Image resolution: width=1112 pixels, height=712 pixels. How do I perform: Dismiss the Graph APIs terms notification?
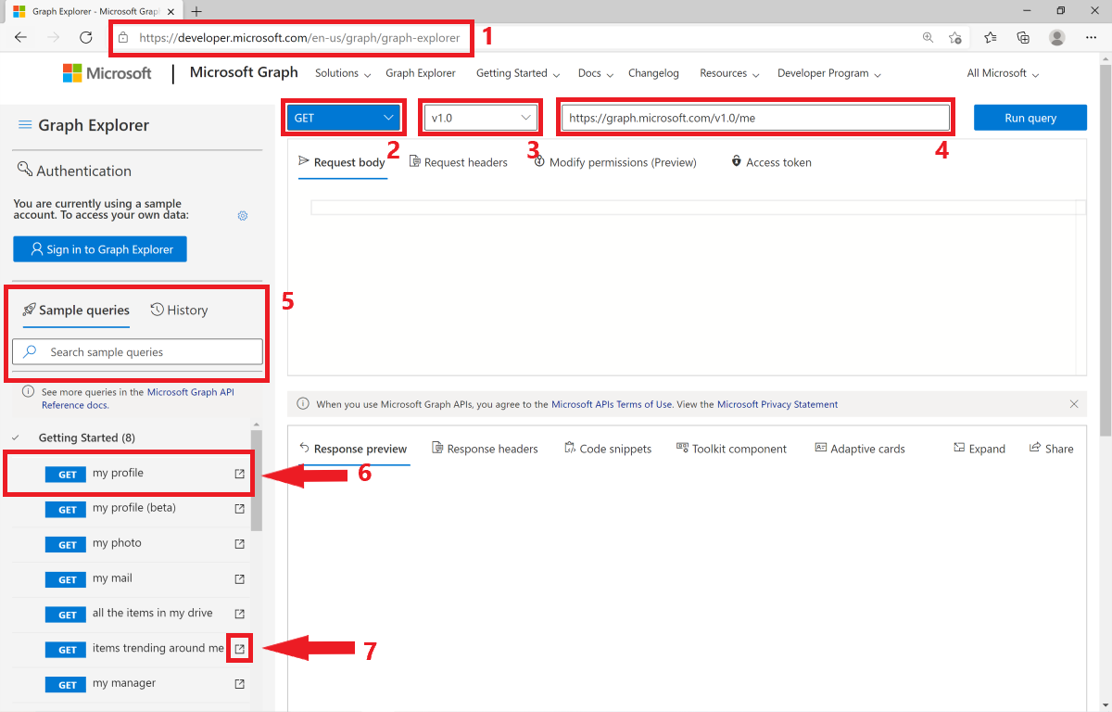click(1074, 404)
